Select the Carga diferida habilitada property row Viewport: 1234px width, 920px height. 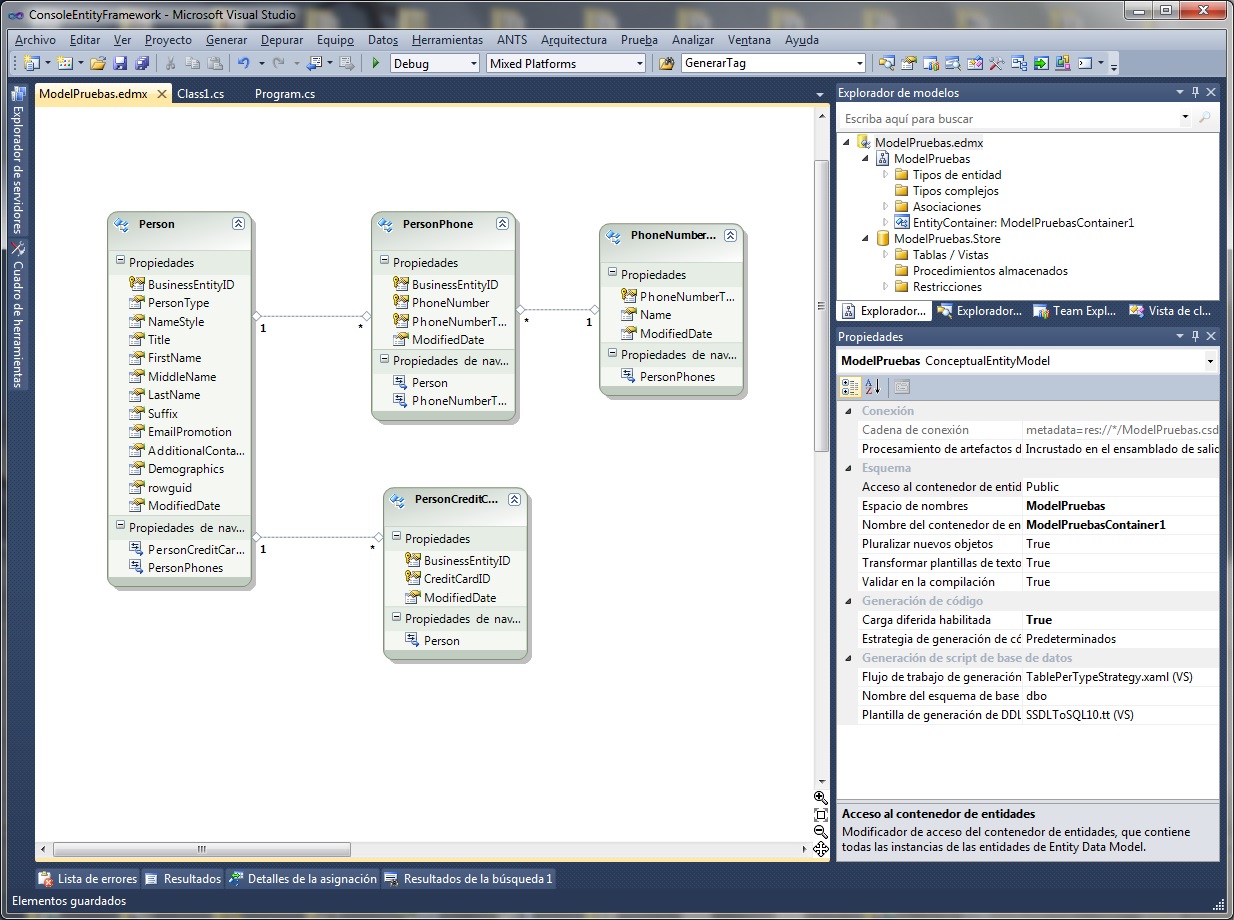[1028, 620]
